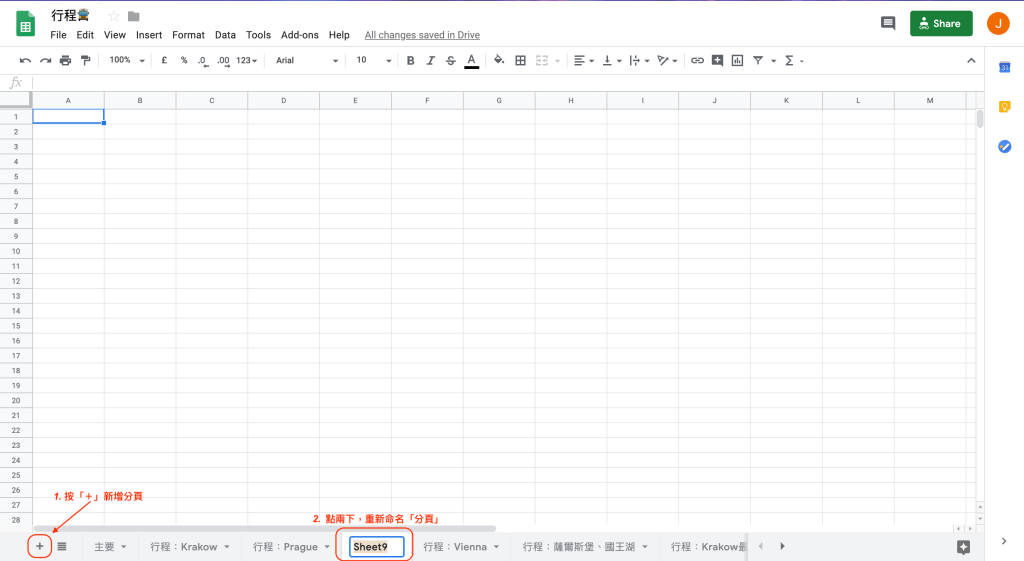This screenshot has width=1024, height=561.
Task: Click the insert link icon
Action: coord(697,61)
